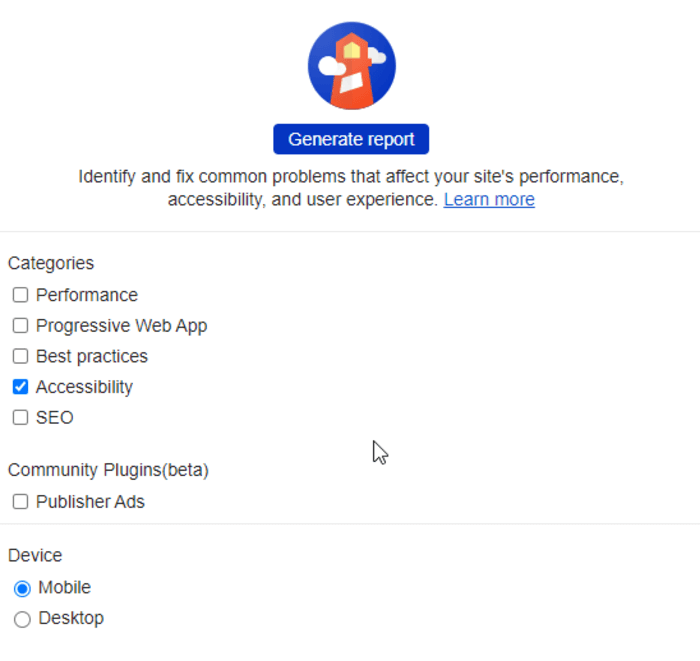Click the Accessibility label text

coord(84,387)
